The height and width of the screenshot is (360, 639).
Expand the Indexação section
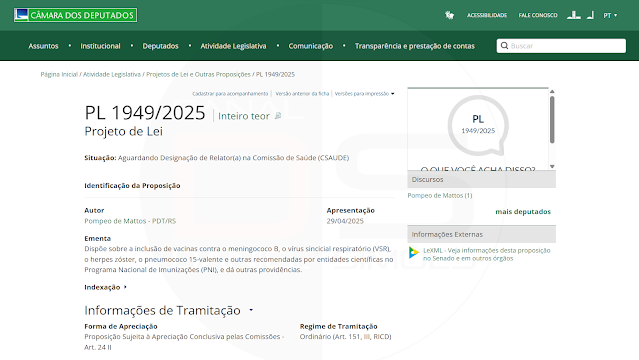[x=106, y=287]
